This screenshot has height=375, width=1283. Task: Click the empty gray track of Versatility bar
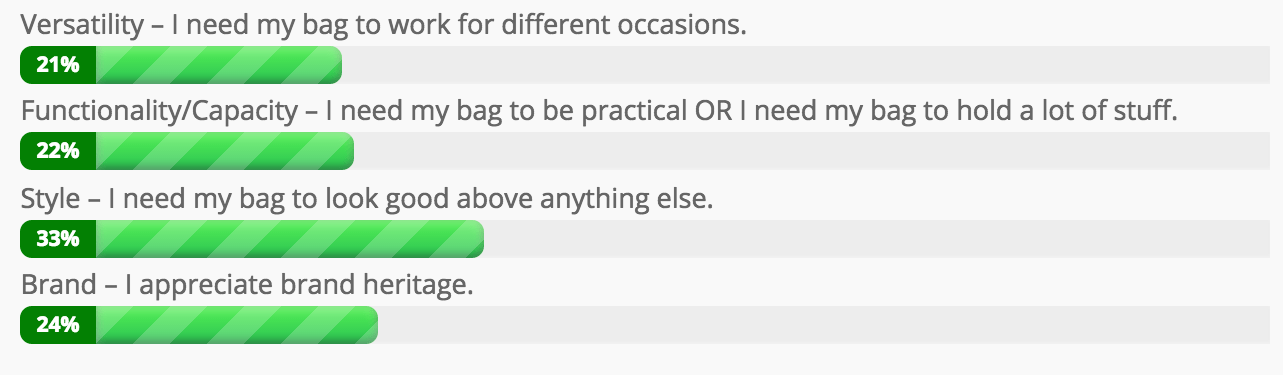click(x=806, y=65)
